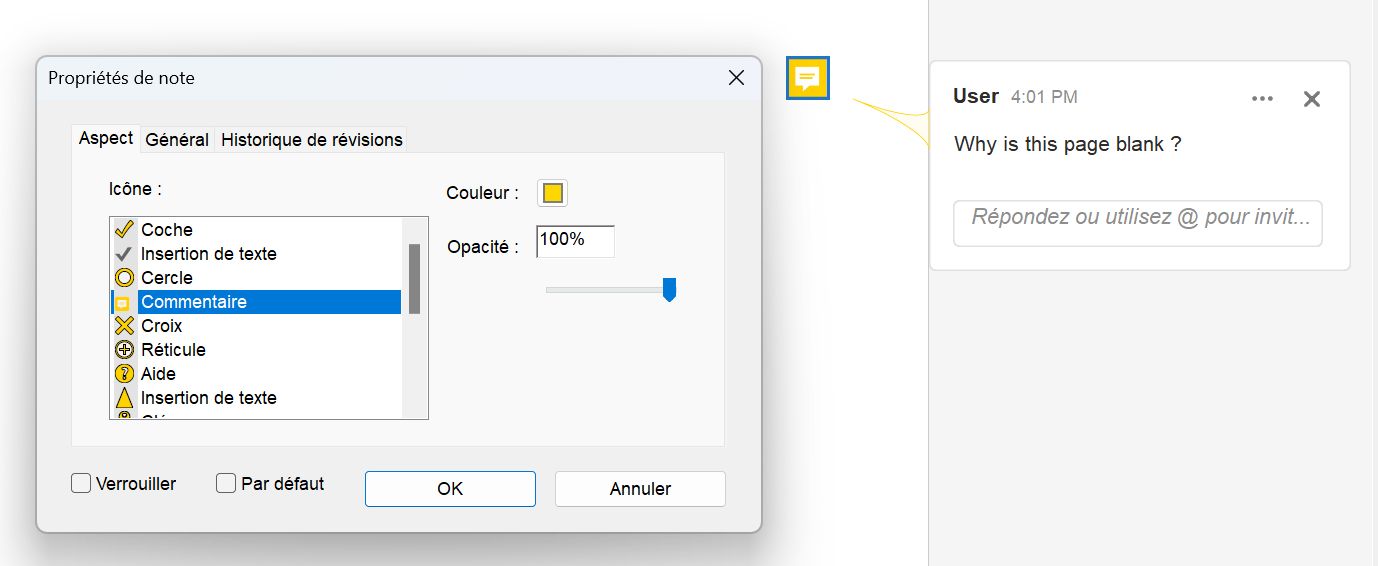Switch to the Général tab
This screenshot has width=1378, height=566.
pos(177,140)
